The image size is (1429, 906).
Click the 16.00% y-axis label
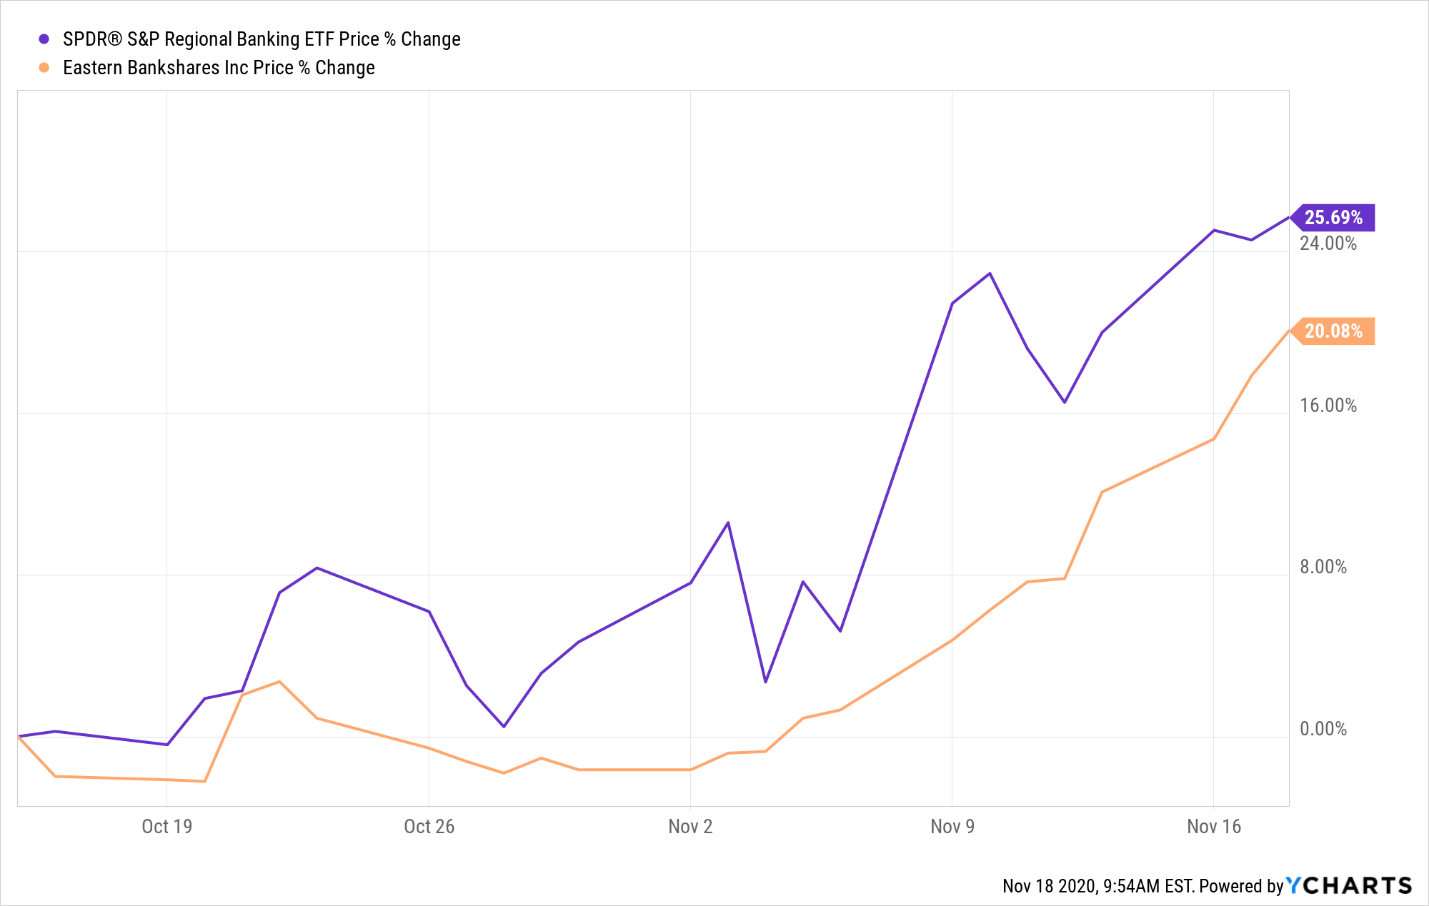(x=1328, y=406)
